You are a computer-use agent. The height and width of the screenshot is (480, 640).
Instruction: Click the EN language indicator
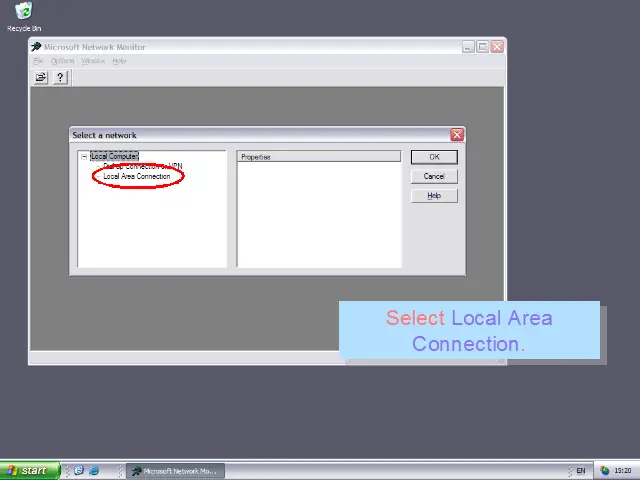(x=581, y=471)
